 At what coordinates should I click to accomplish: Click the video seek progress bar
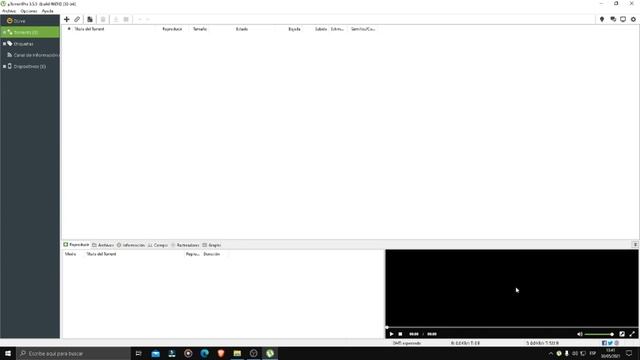[x=512, y=327]
